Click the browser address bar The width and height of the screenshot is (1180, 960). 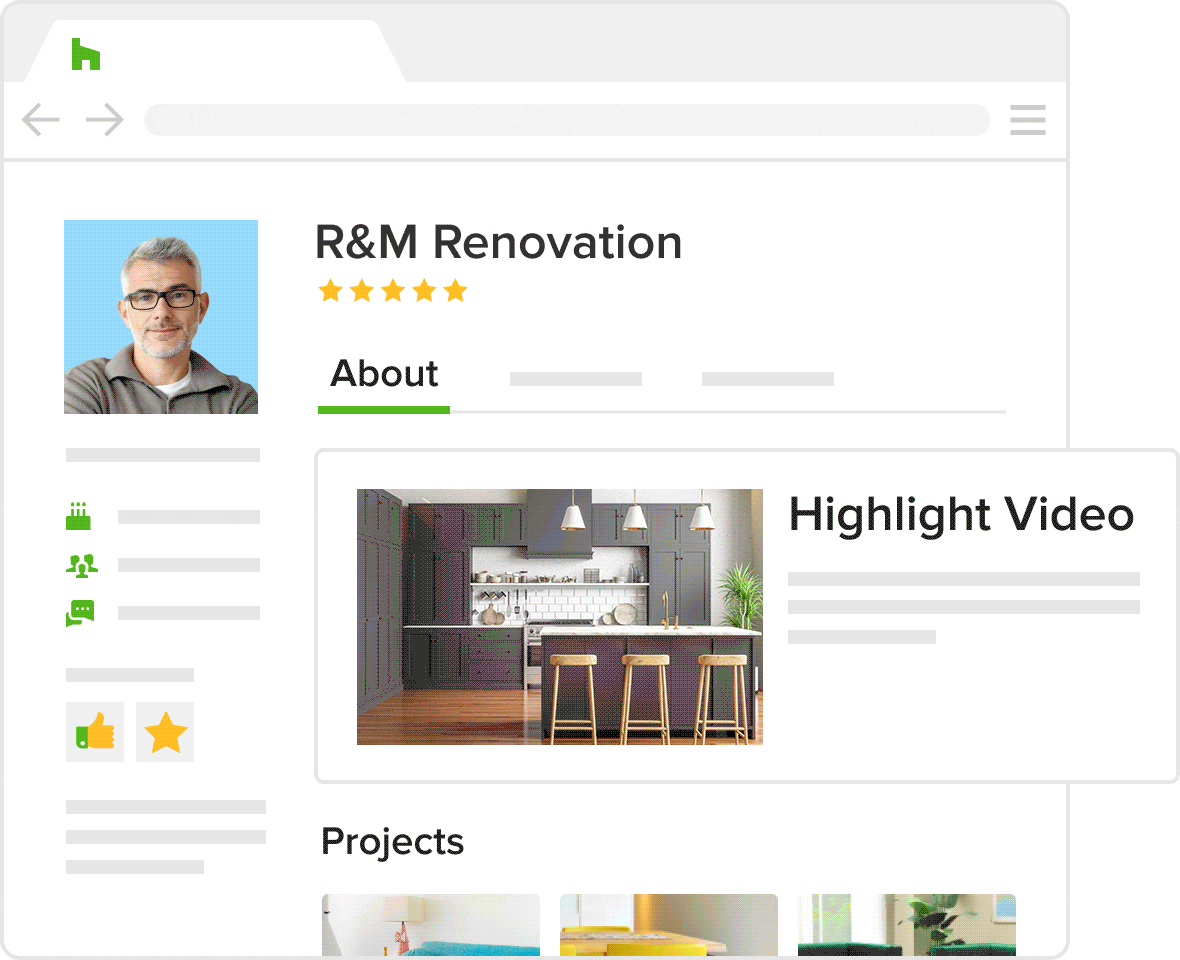(x=566, y=120)
